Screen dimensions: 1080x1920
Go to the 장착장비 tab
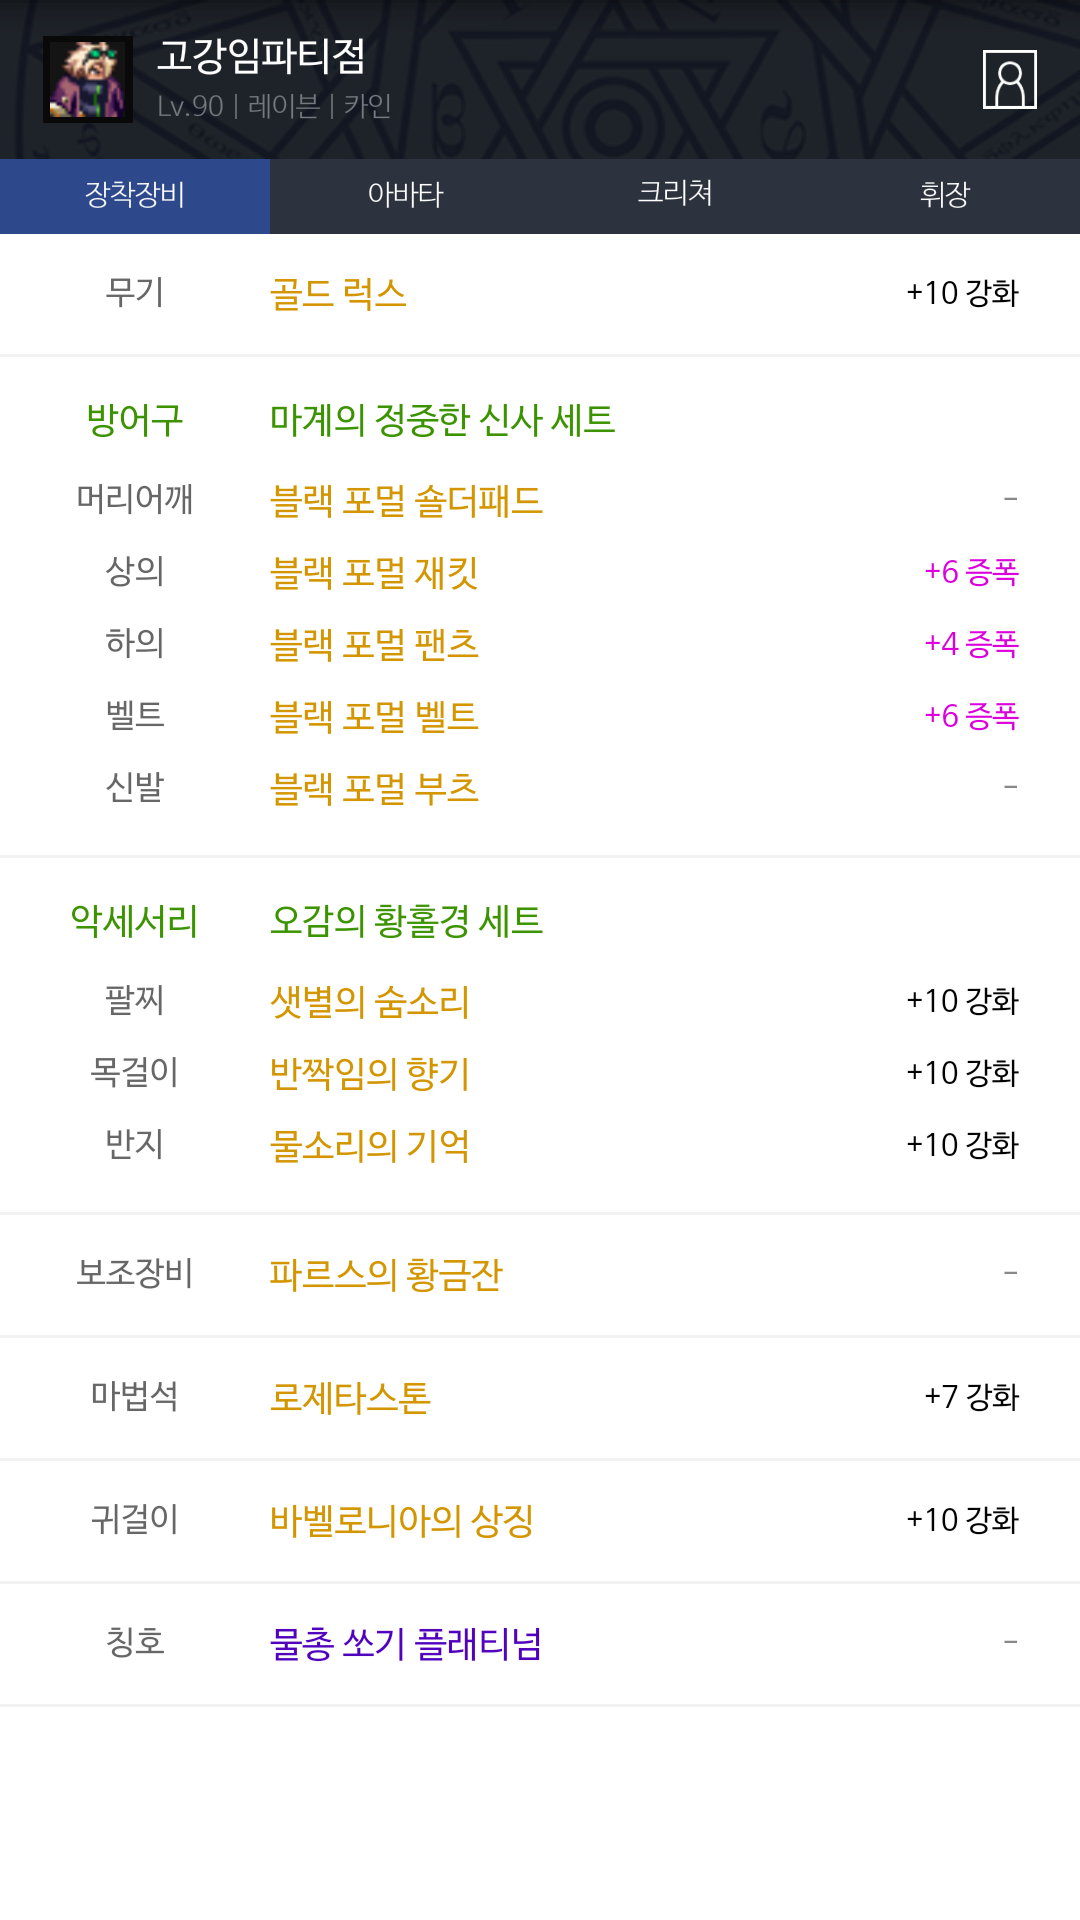click(x=135, y=194)
